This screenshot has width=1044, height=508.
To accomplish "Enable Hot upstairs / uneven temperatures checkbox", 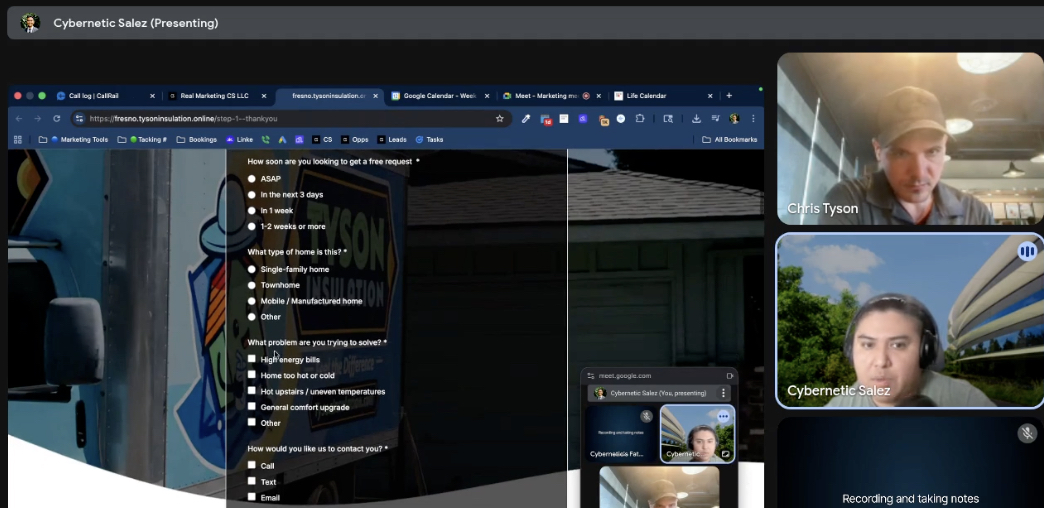I will pos(251,390).
